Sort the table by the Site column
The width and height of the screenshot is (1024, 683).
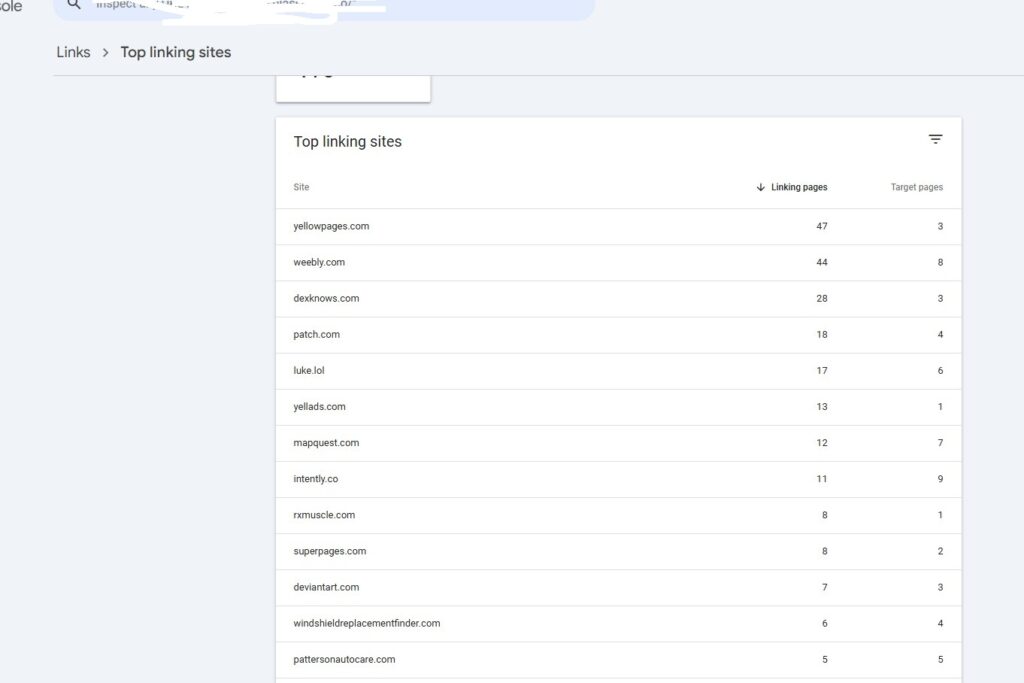pos(301,187)
